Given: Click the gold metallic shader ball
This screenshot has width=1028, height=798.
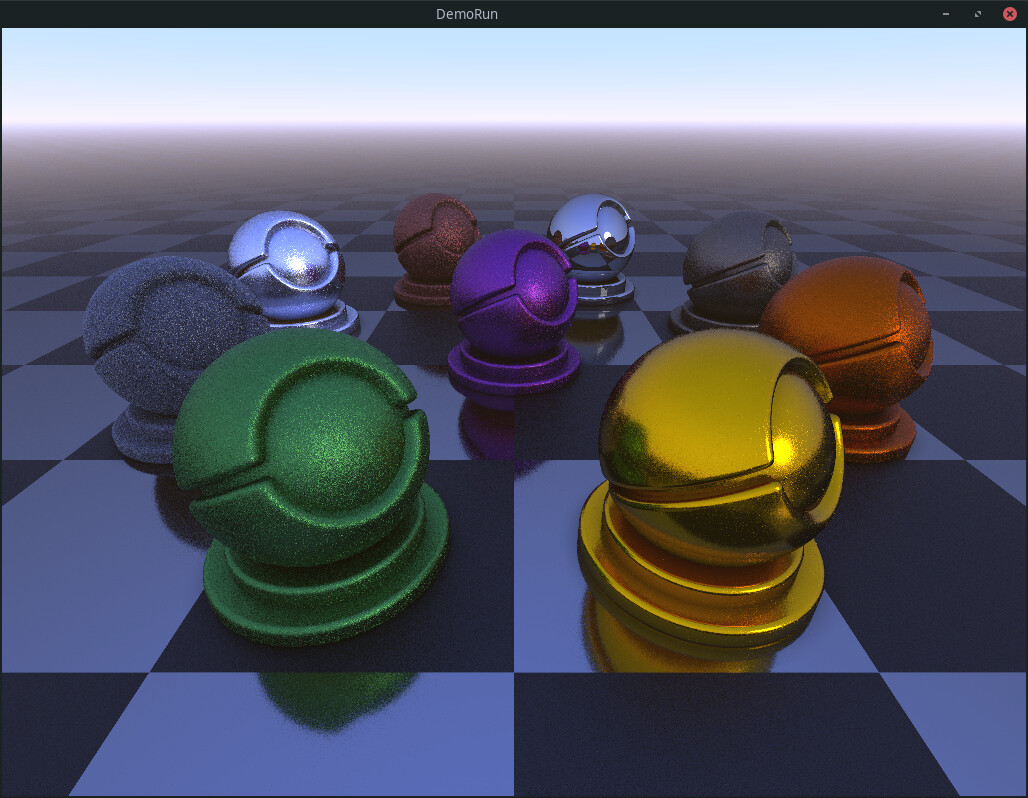Looking at the screenshot, I should point(710,489).
